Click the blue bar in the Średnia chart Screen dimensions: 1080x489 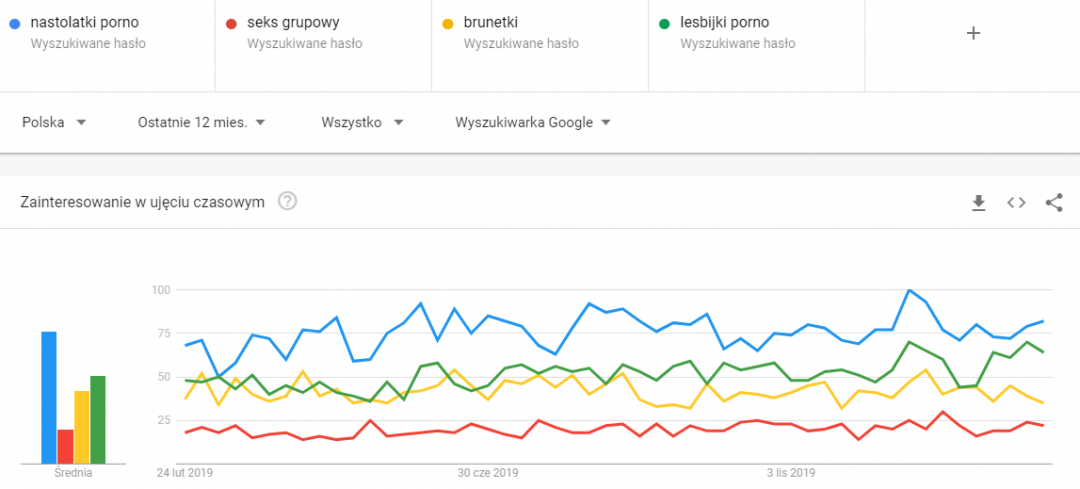pyautogui.click(x=49, y=397)
